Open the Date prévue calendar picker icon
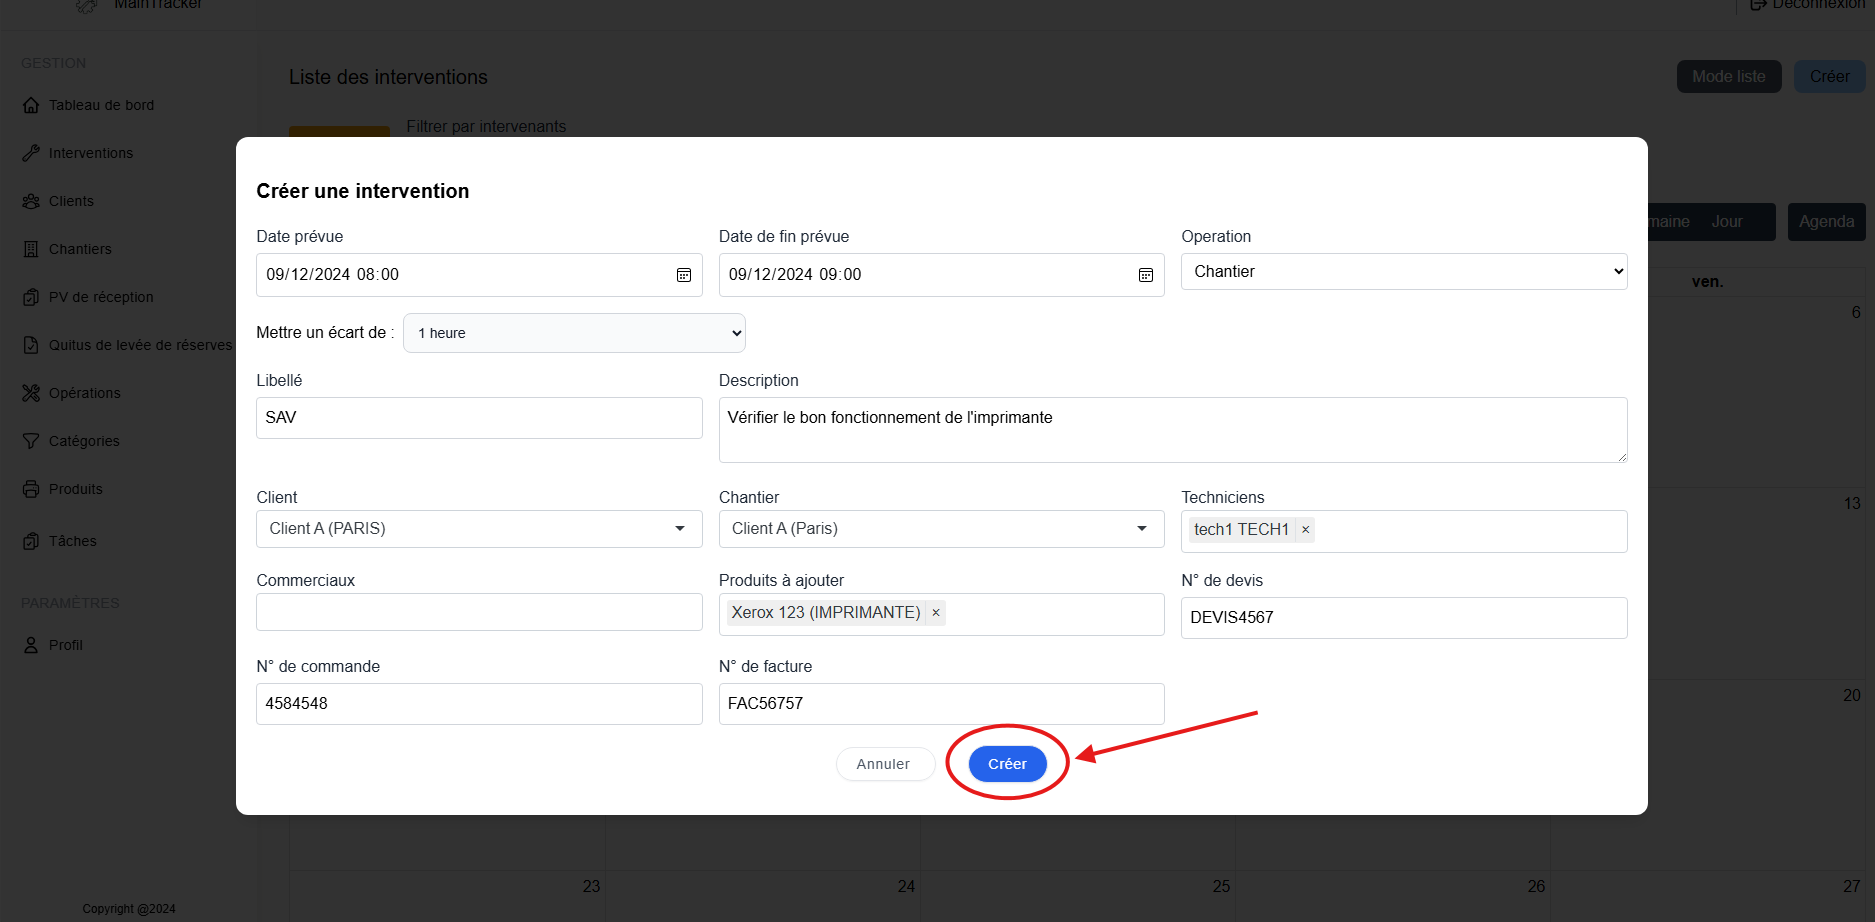This screenshot has width=1875, height=922. click(x=684, y=275)
